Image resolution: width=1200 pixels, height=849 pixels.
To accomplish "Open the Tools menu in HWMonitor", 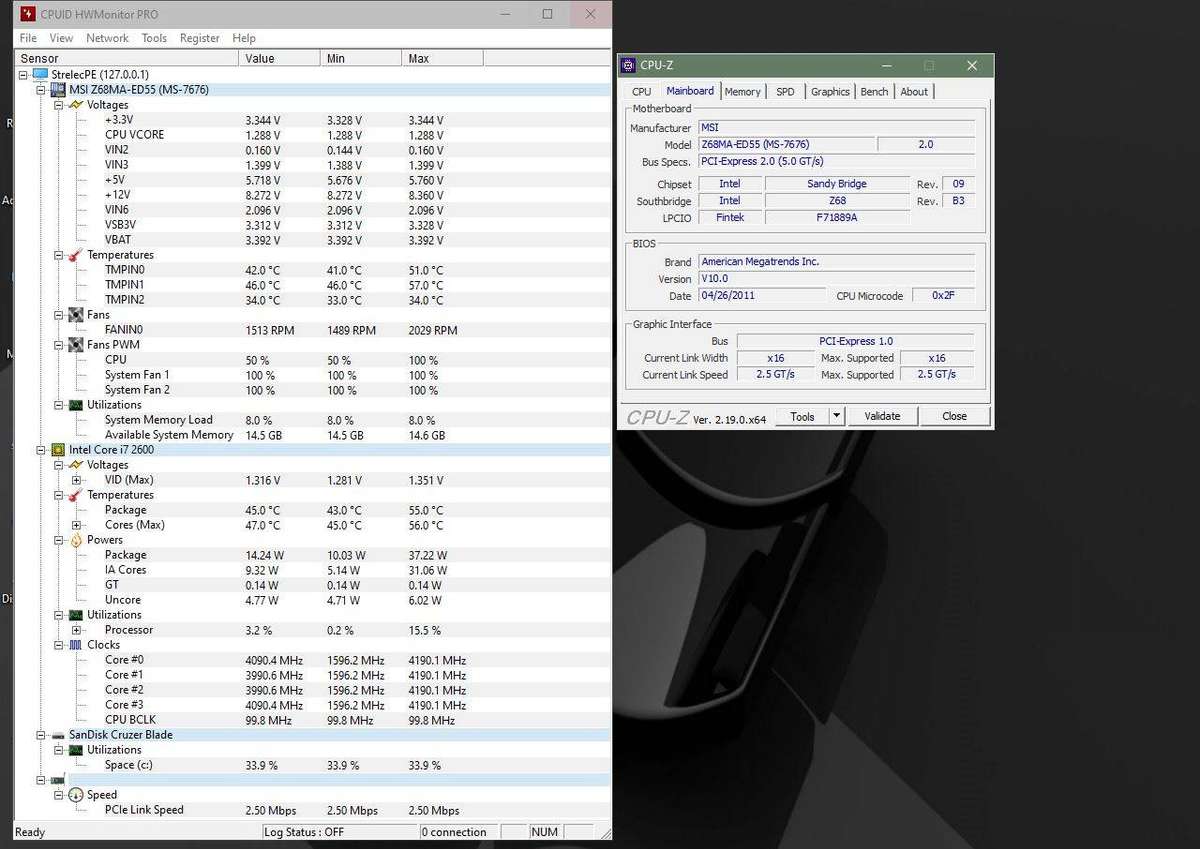I will 154,38.
